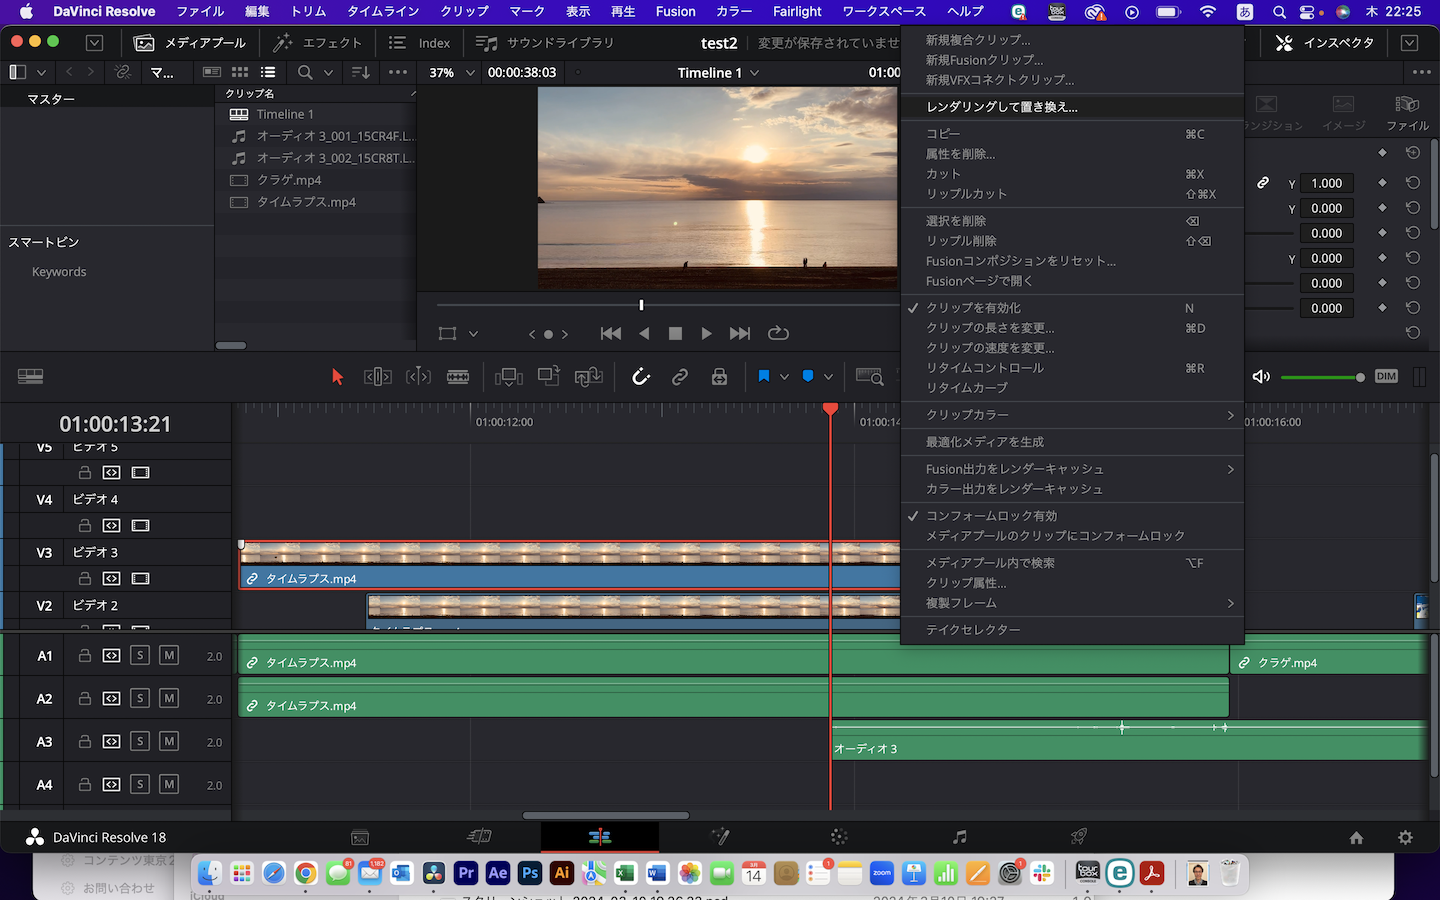This screenshot has height=900, width=1440.
Task: Toggle linked selection chain icon
Action: (x=680, y=377)
